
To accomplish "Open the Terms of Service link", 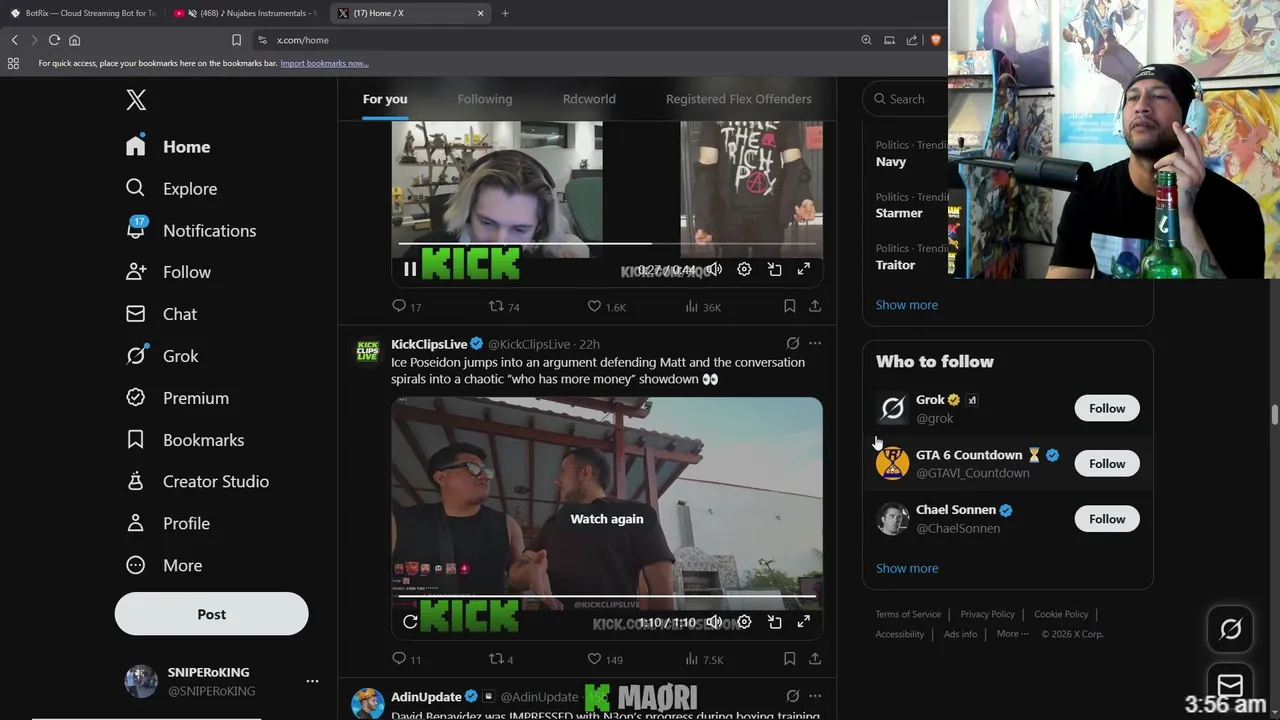I will pyautogui.click(x=908, y=614).
